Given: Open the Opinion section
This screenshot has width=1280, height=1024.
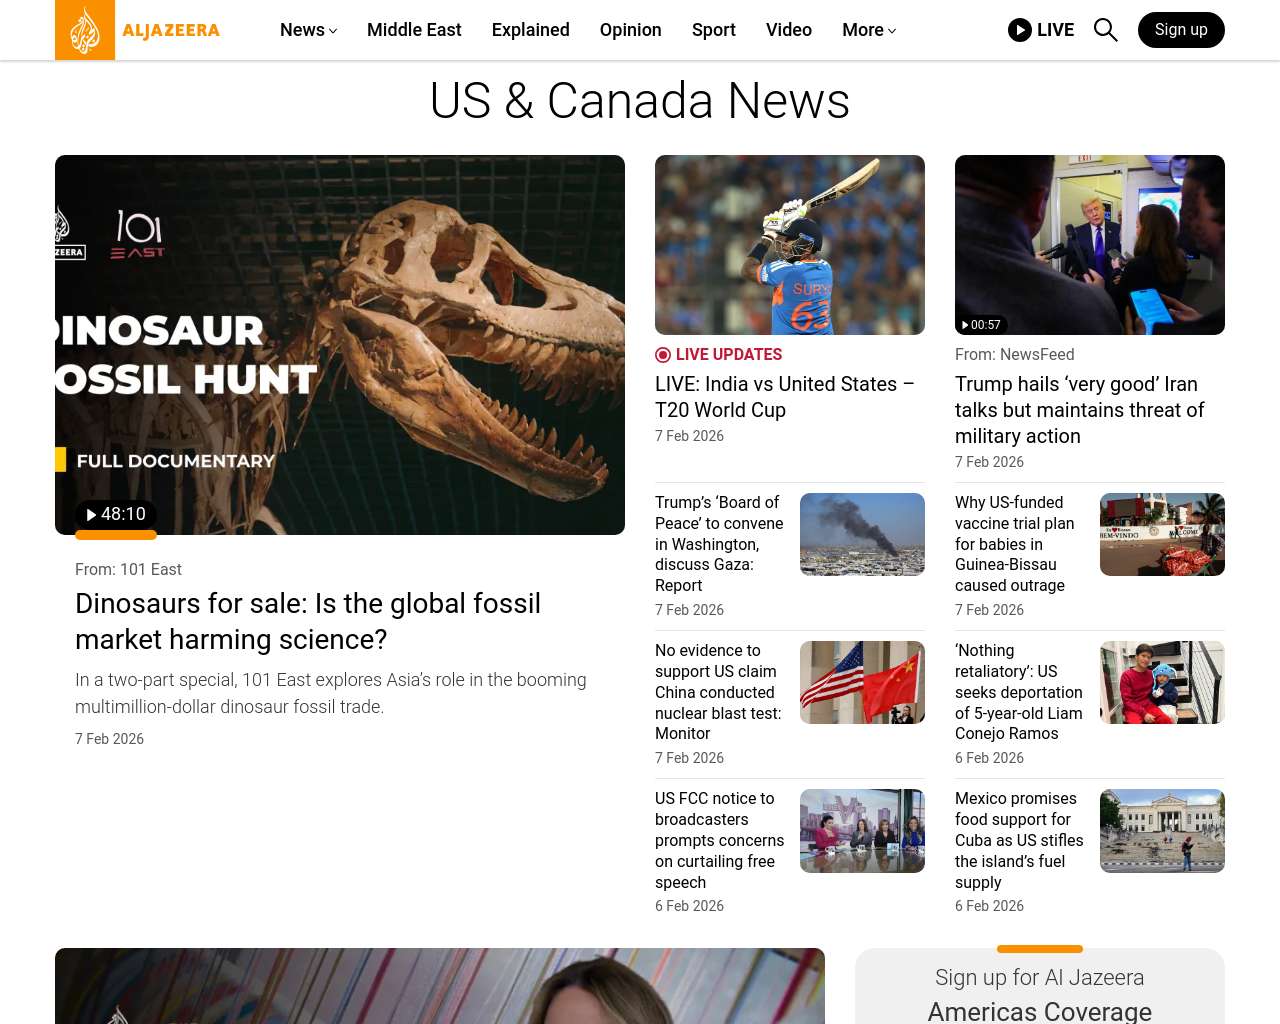Looking at the screenshot, I should coord(631,30).
